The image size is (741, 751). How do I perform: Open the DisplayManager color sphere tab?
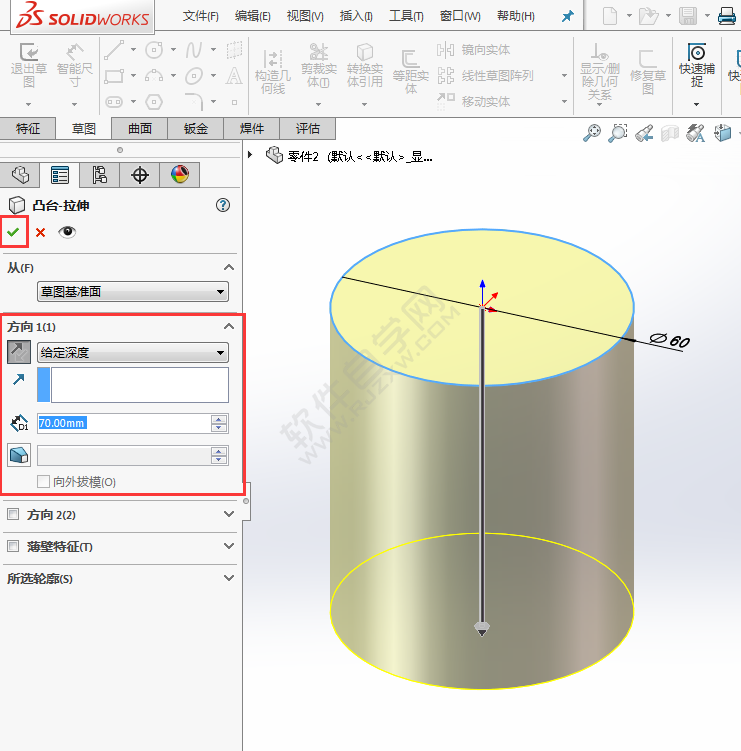(x=179, y=175)
